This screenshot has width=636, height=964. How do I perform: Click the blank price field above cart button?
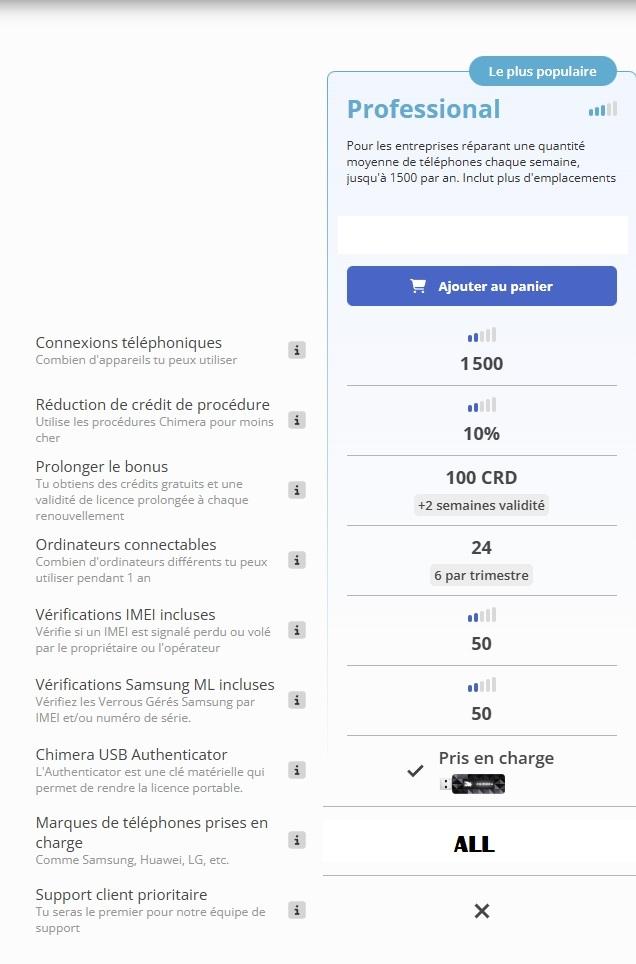(482, 235)
